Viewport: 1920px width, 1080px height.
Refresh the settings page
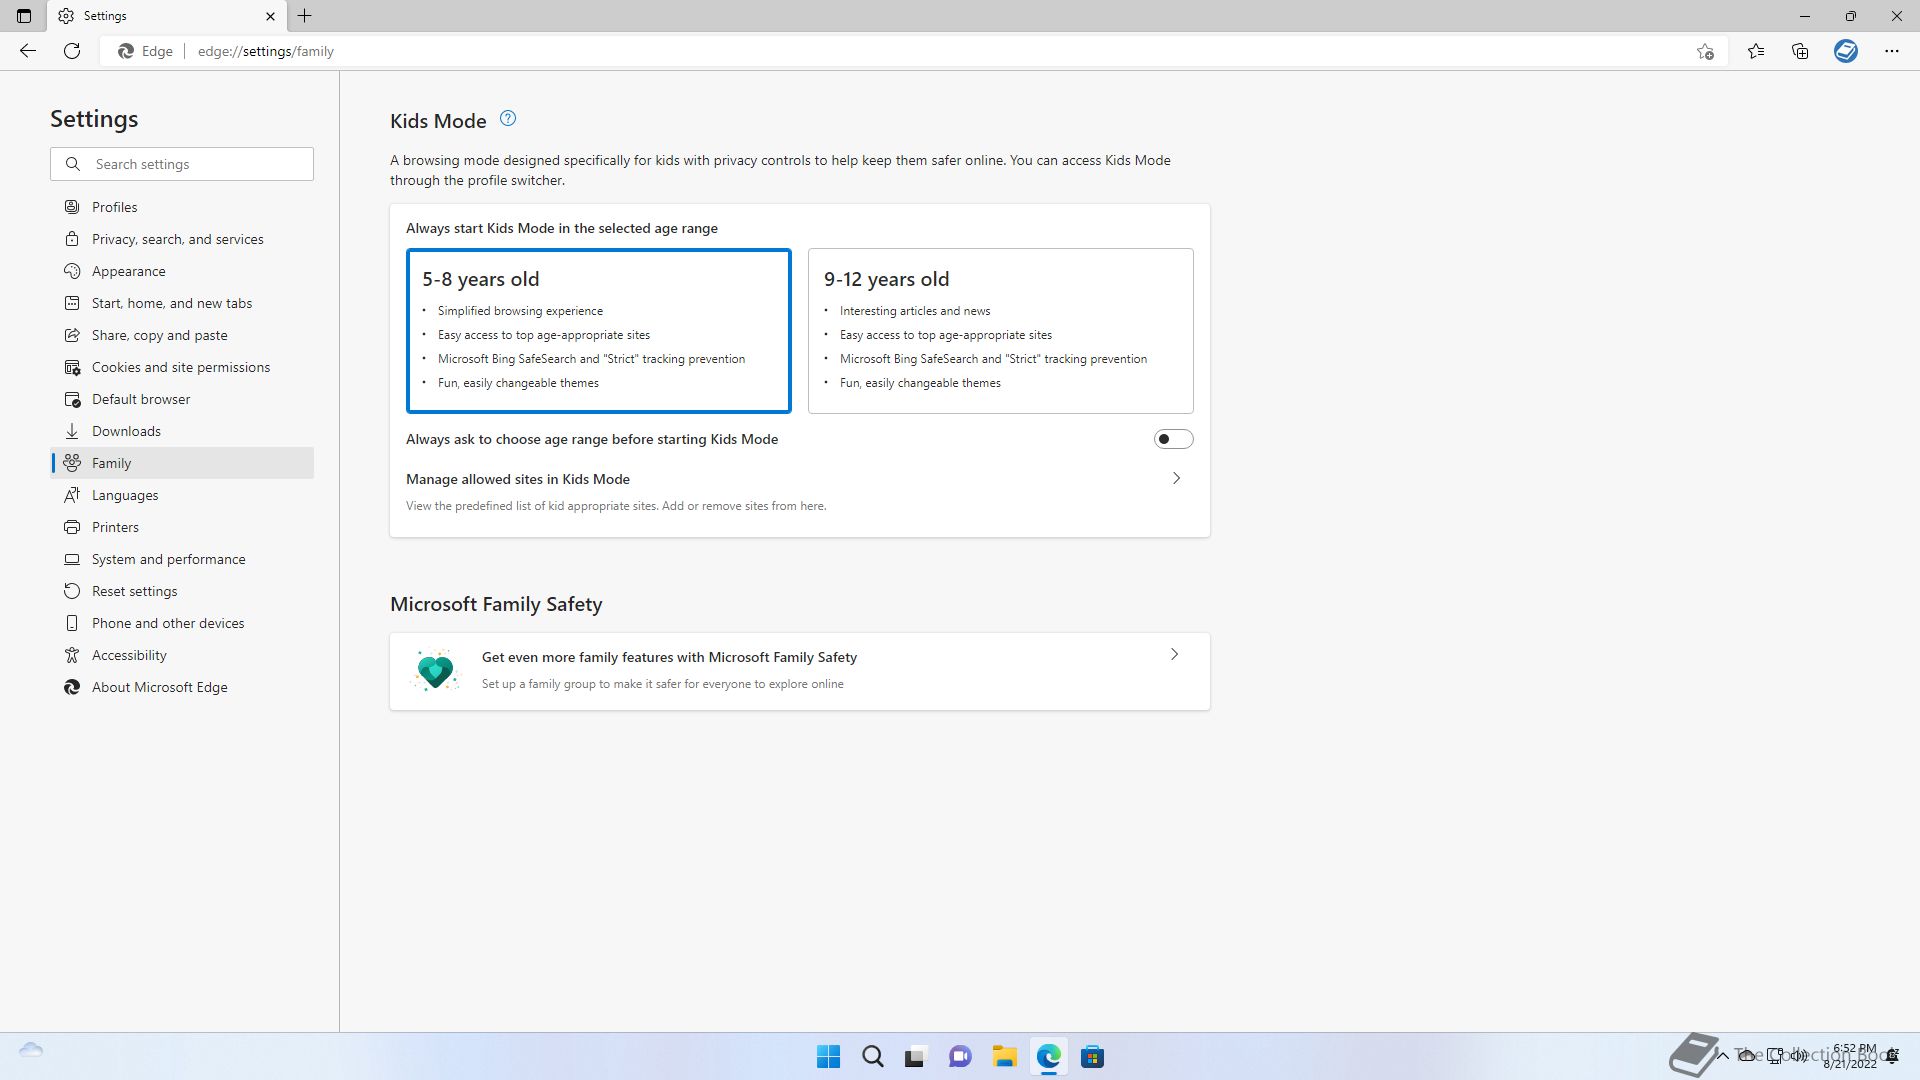click(x=72, y=51)
